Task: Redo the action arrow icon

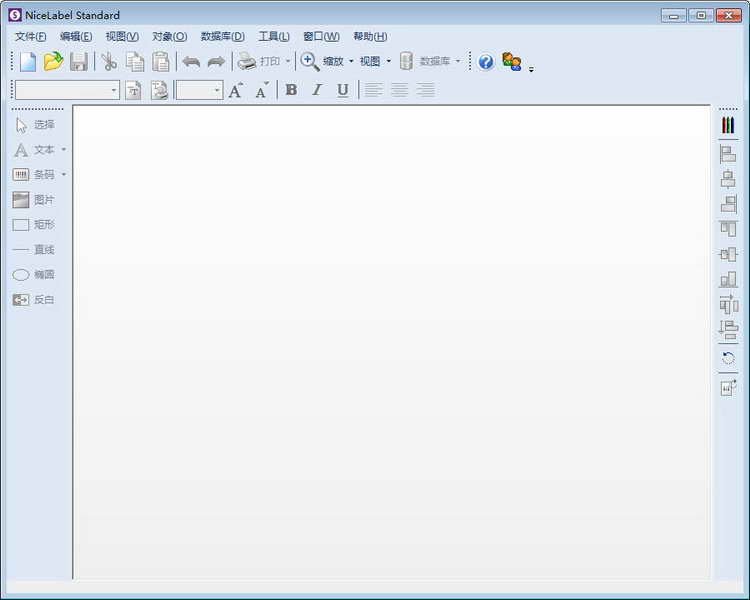Action: coord(216,62)
